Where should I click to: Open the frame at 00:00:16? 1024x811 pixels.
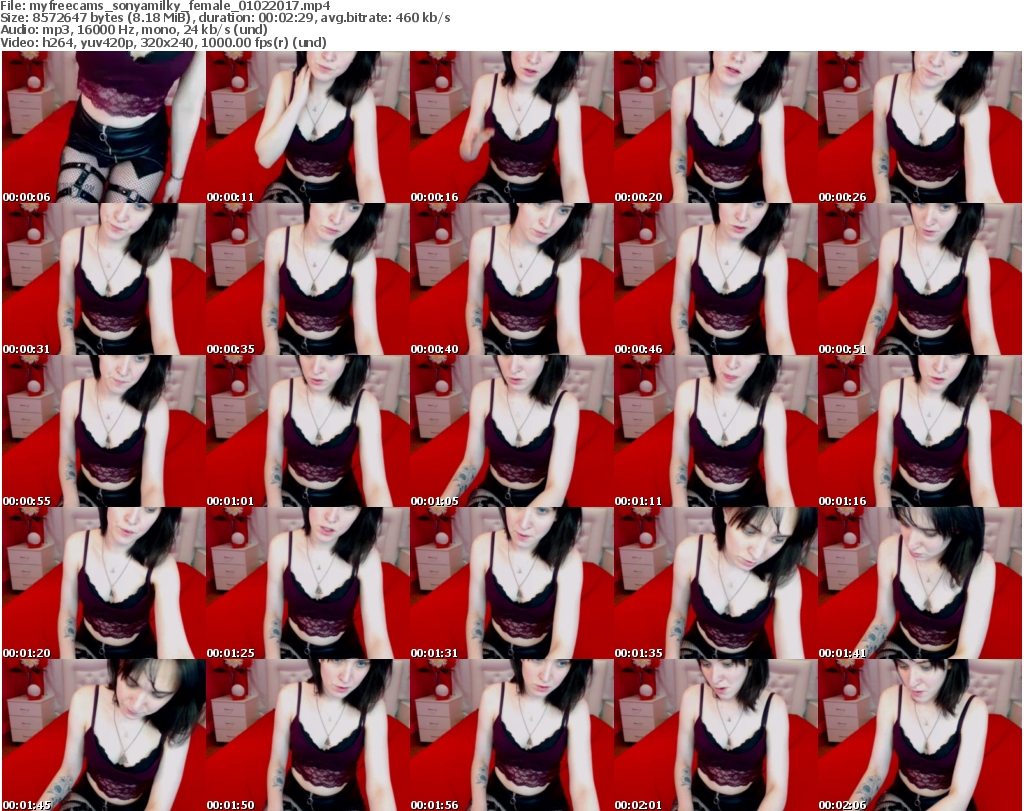pyautogui.click(x=511, y=127)
